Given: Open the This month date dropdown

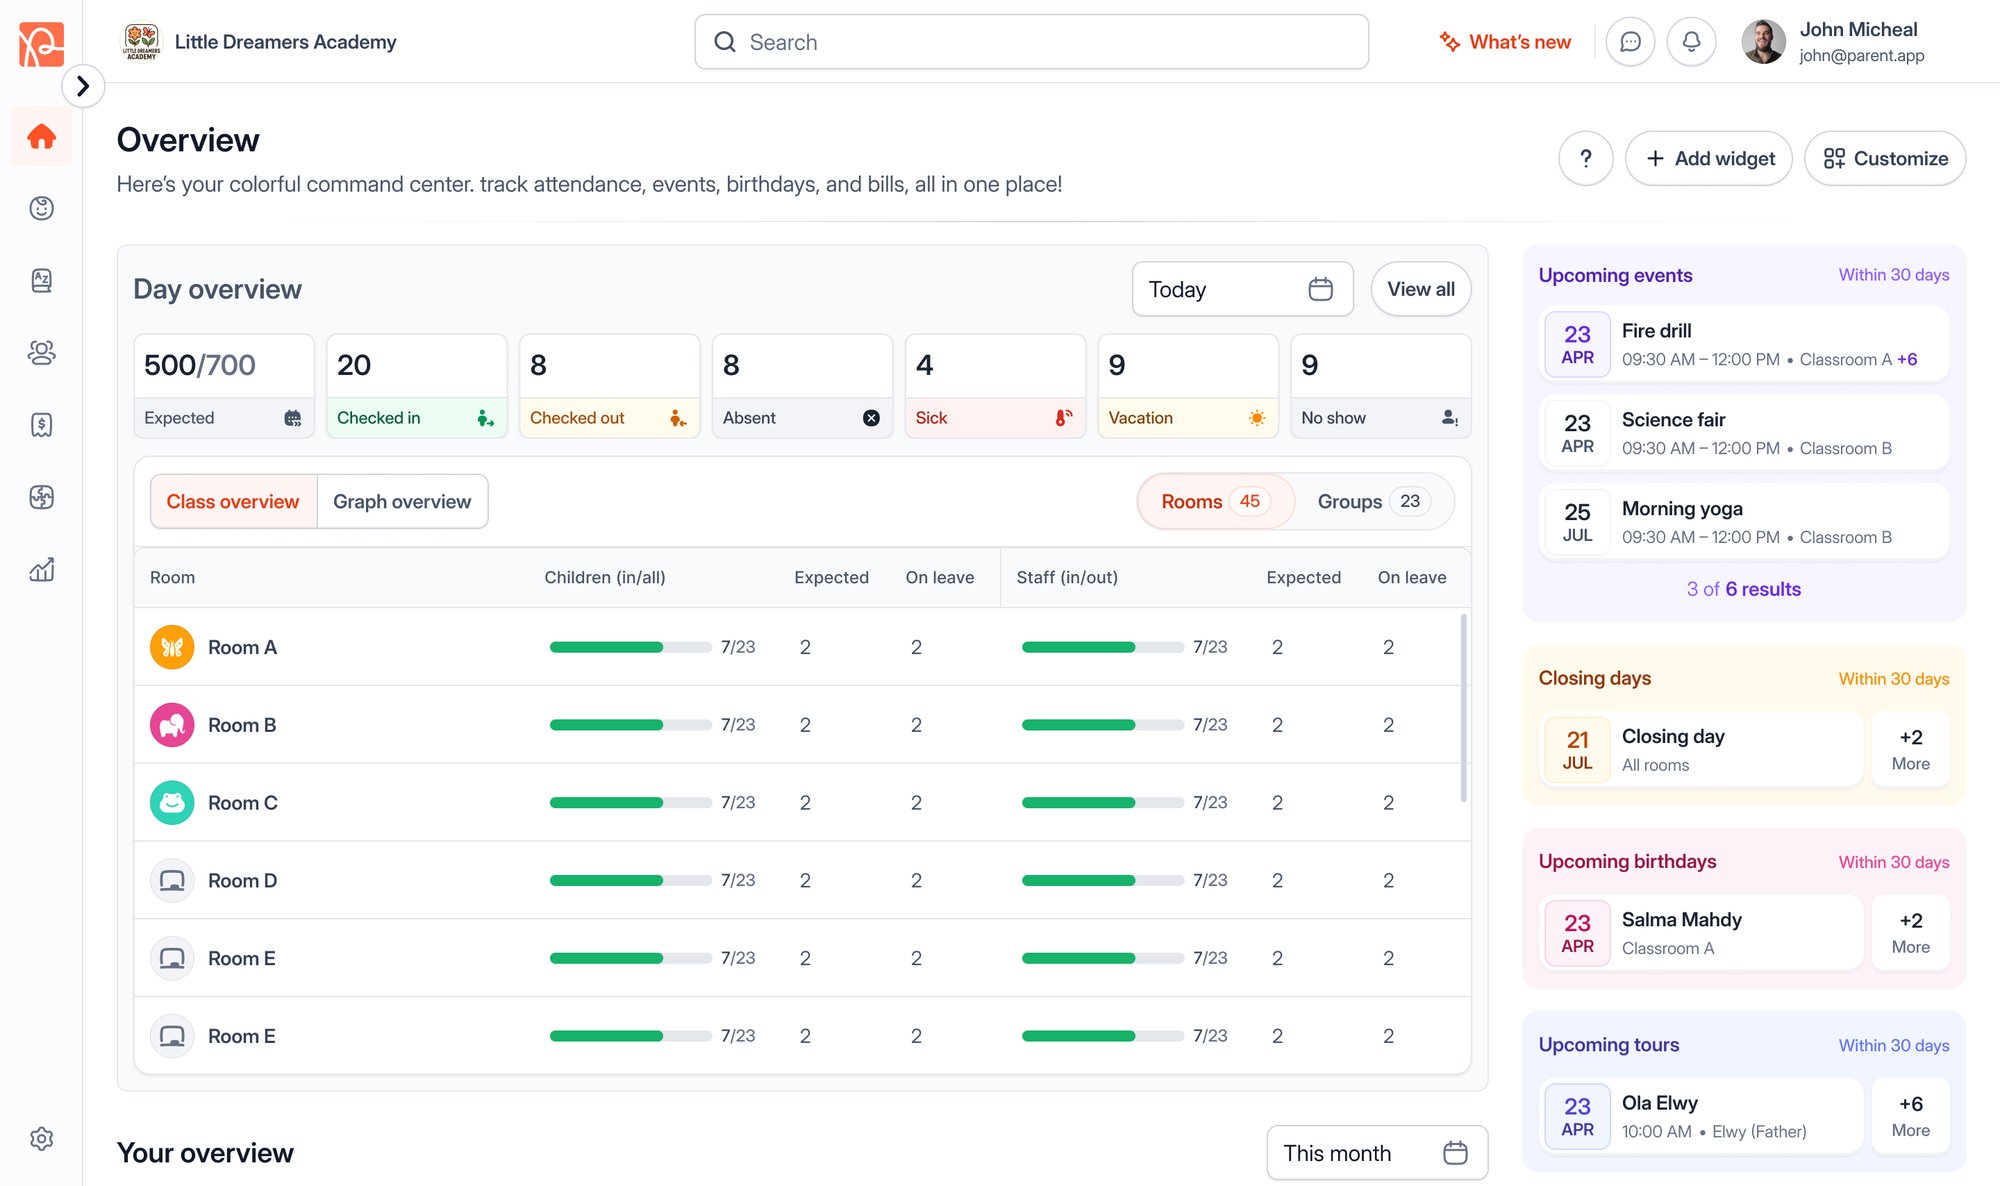Looking at the screenshot, I should pyautogui.click(x=1376, y=1153).
